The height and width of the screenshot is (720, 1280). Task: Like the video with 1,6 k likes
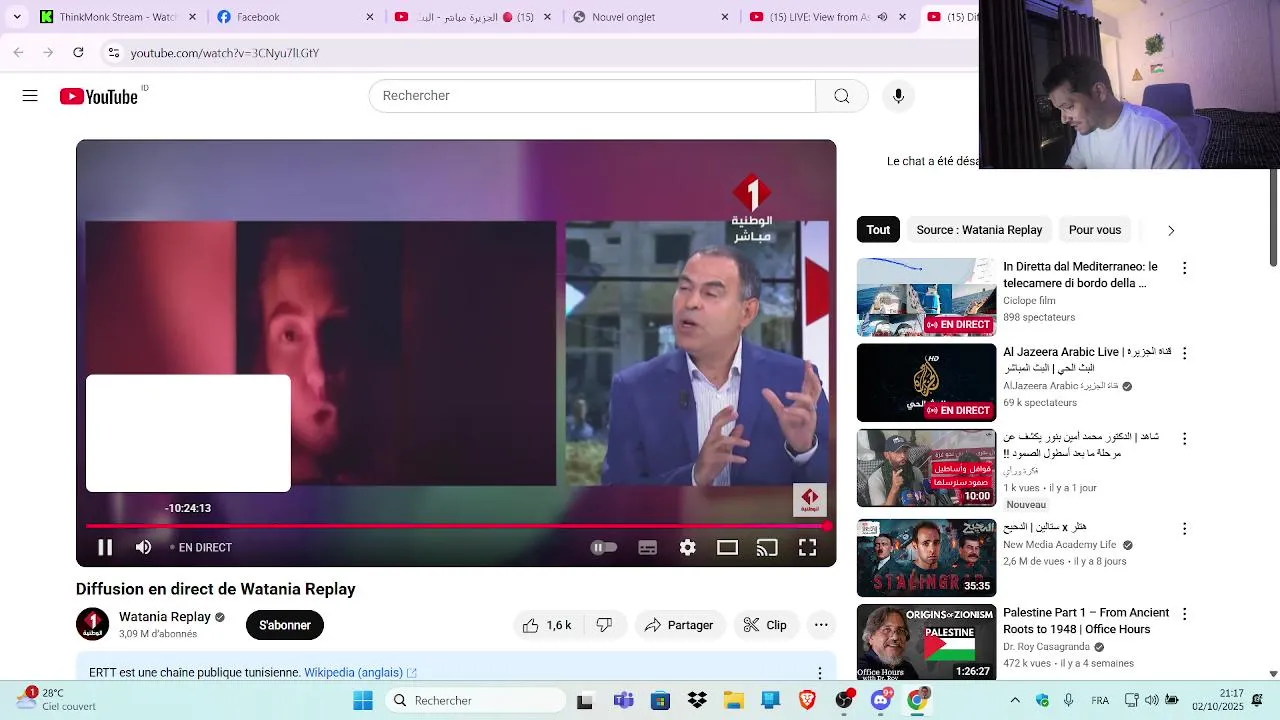(546, 625)
